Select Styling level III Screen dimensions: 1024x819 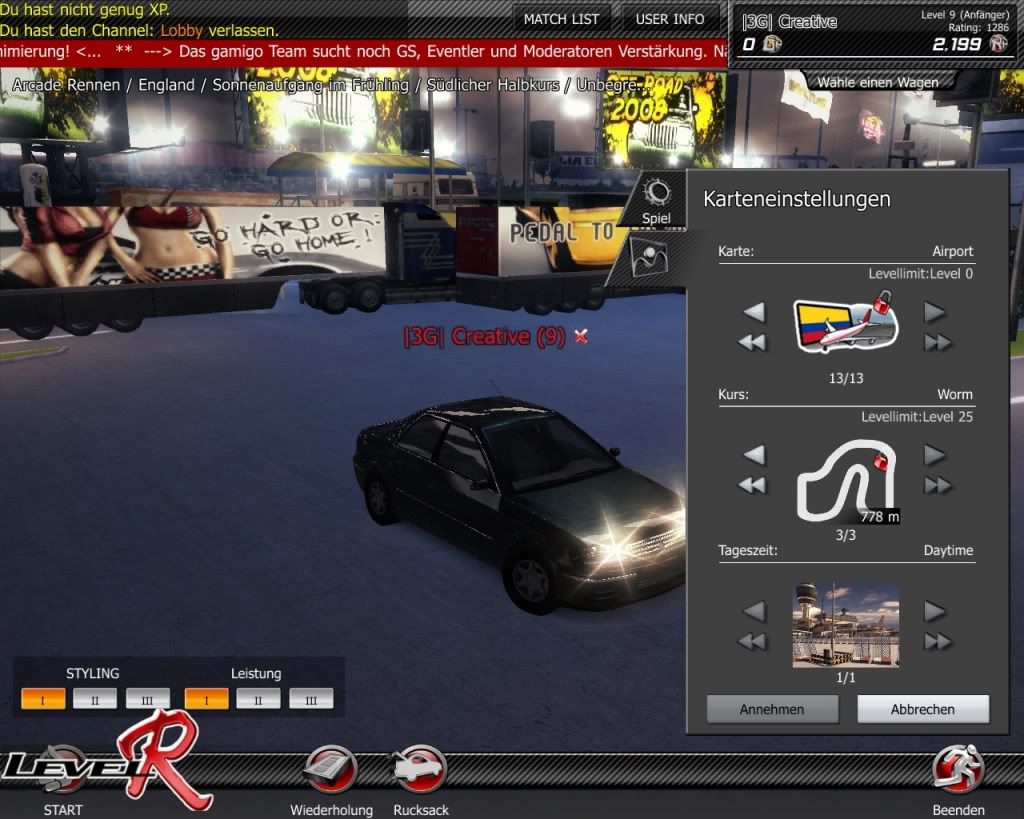point(148,699)
